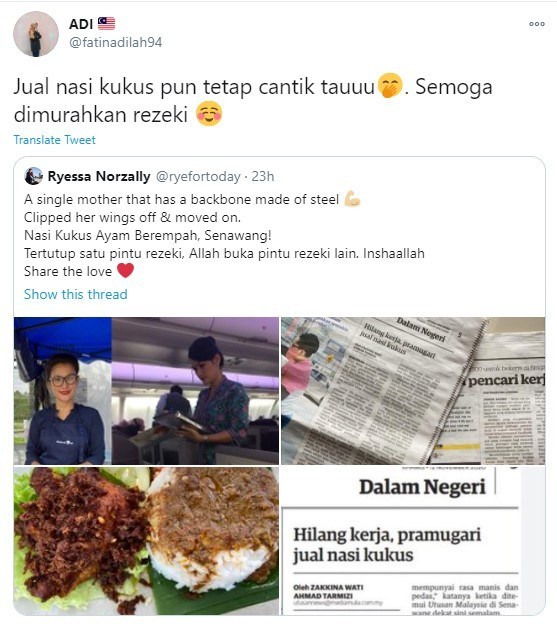Click the blushing smile emoji after rezeki
This screenshot has width=557, height=627.
pyautogui.click(x=209, y=114)
